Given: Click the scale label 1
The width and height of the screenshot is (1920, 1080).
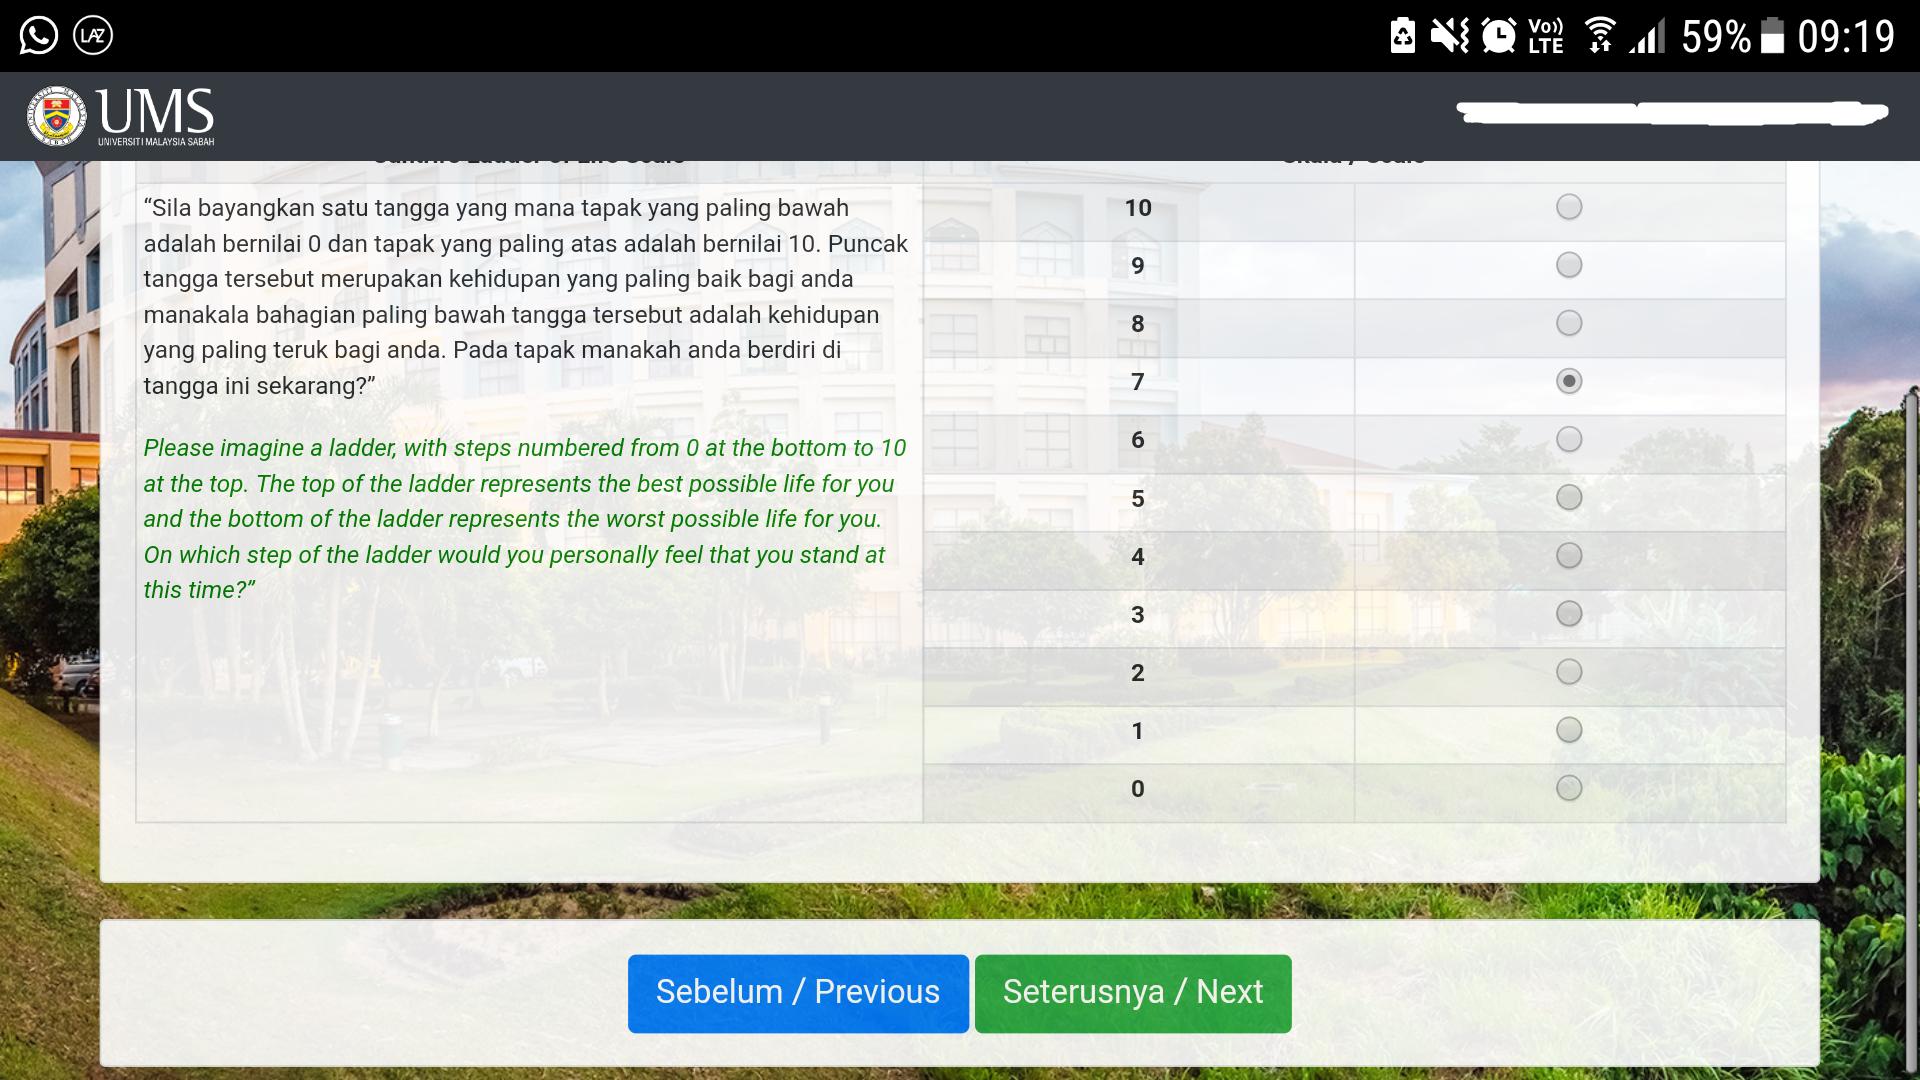Looking at the screenshot, I should [x=1138, y=731].
